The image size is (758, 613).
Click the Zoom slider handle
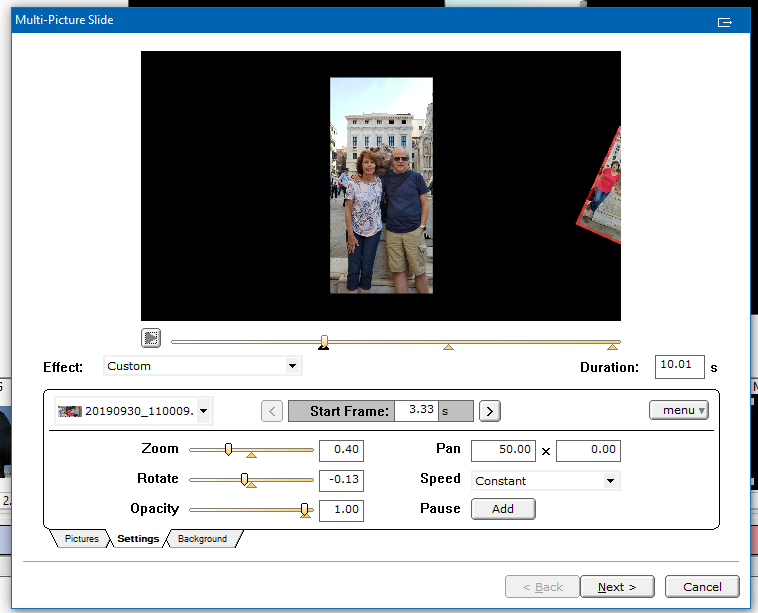(x=228, y=449)
